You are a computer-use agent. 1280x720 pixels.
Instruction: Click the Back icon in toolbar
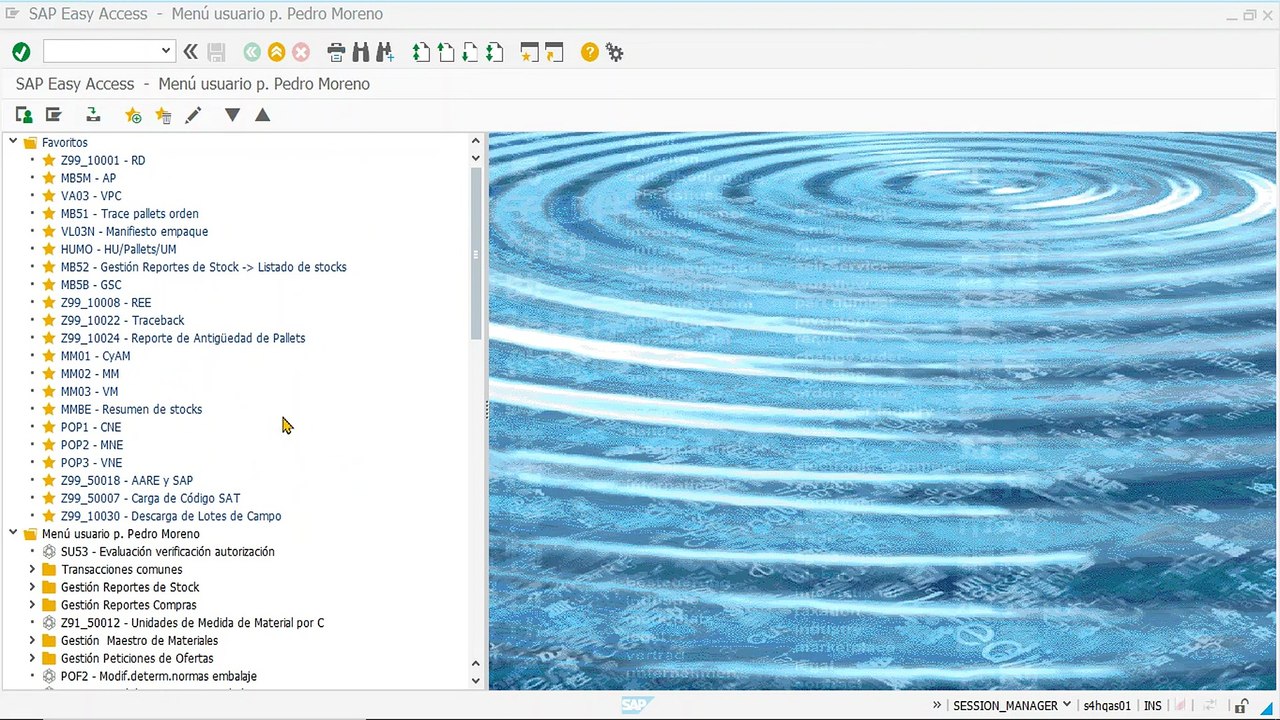pos(252,52)
